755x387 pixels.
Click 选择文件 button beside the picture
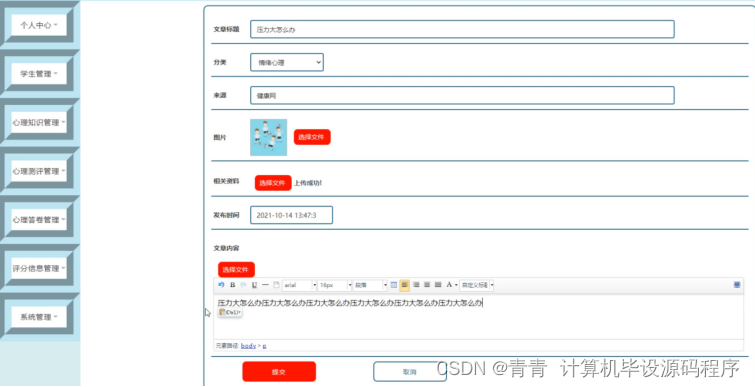(312, 137)
